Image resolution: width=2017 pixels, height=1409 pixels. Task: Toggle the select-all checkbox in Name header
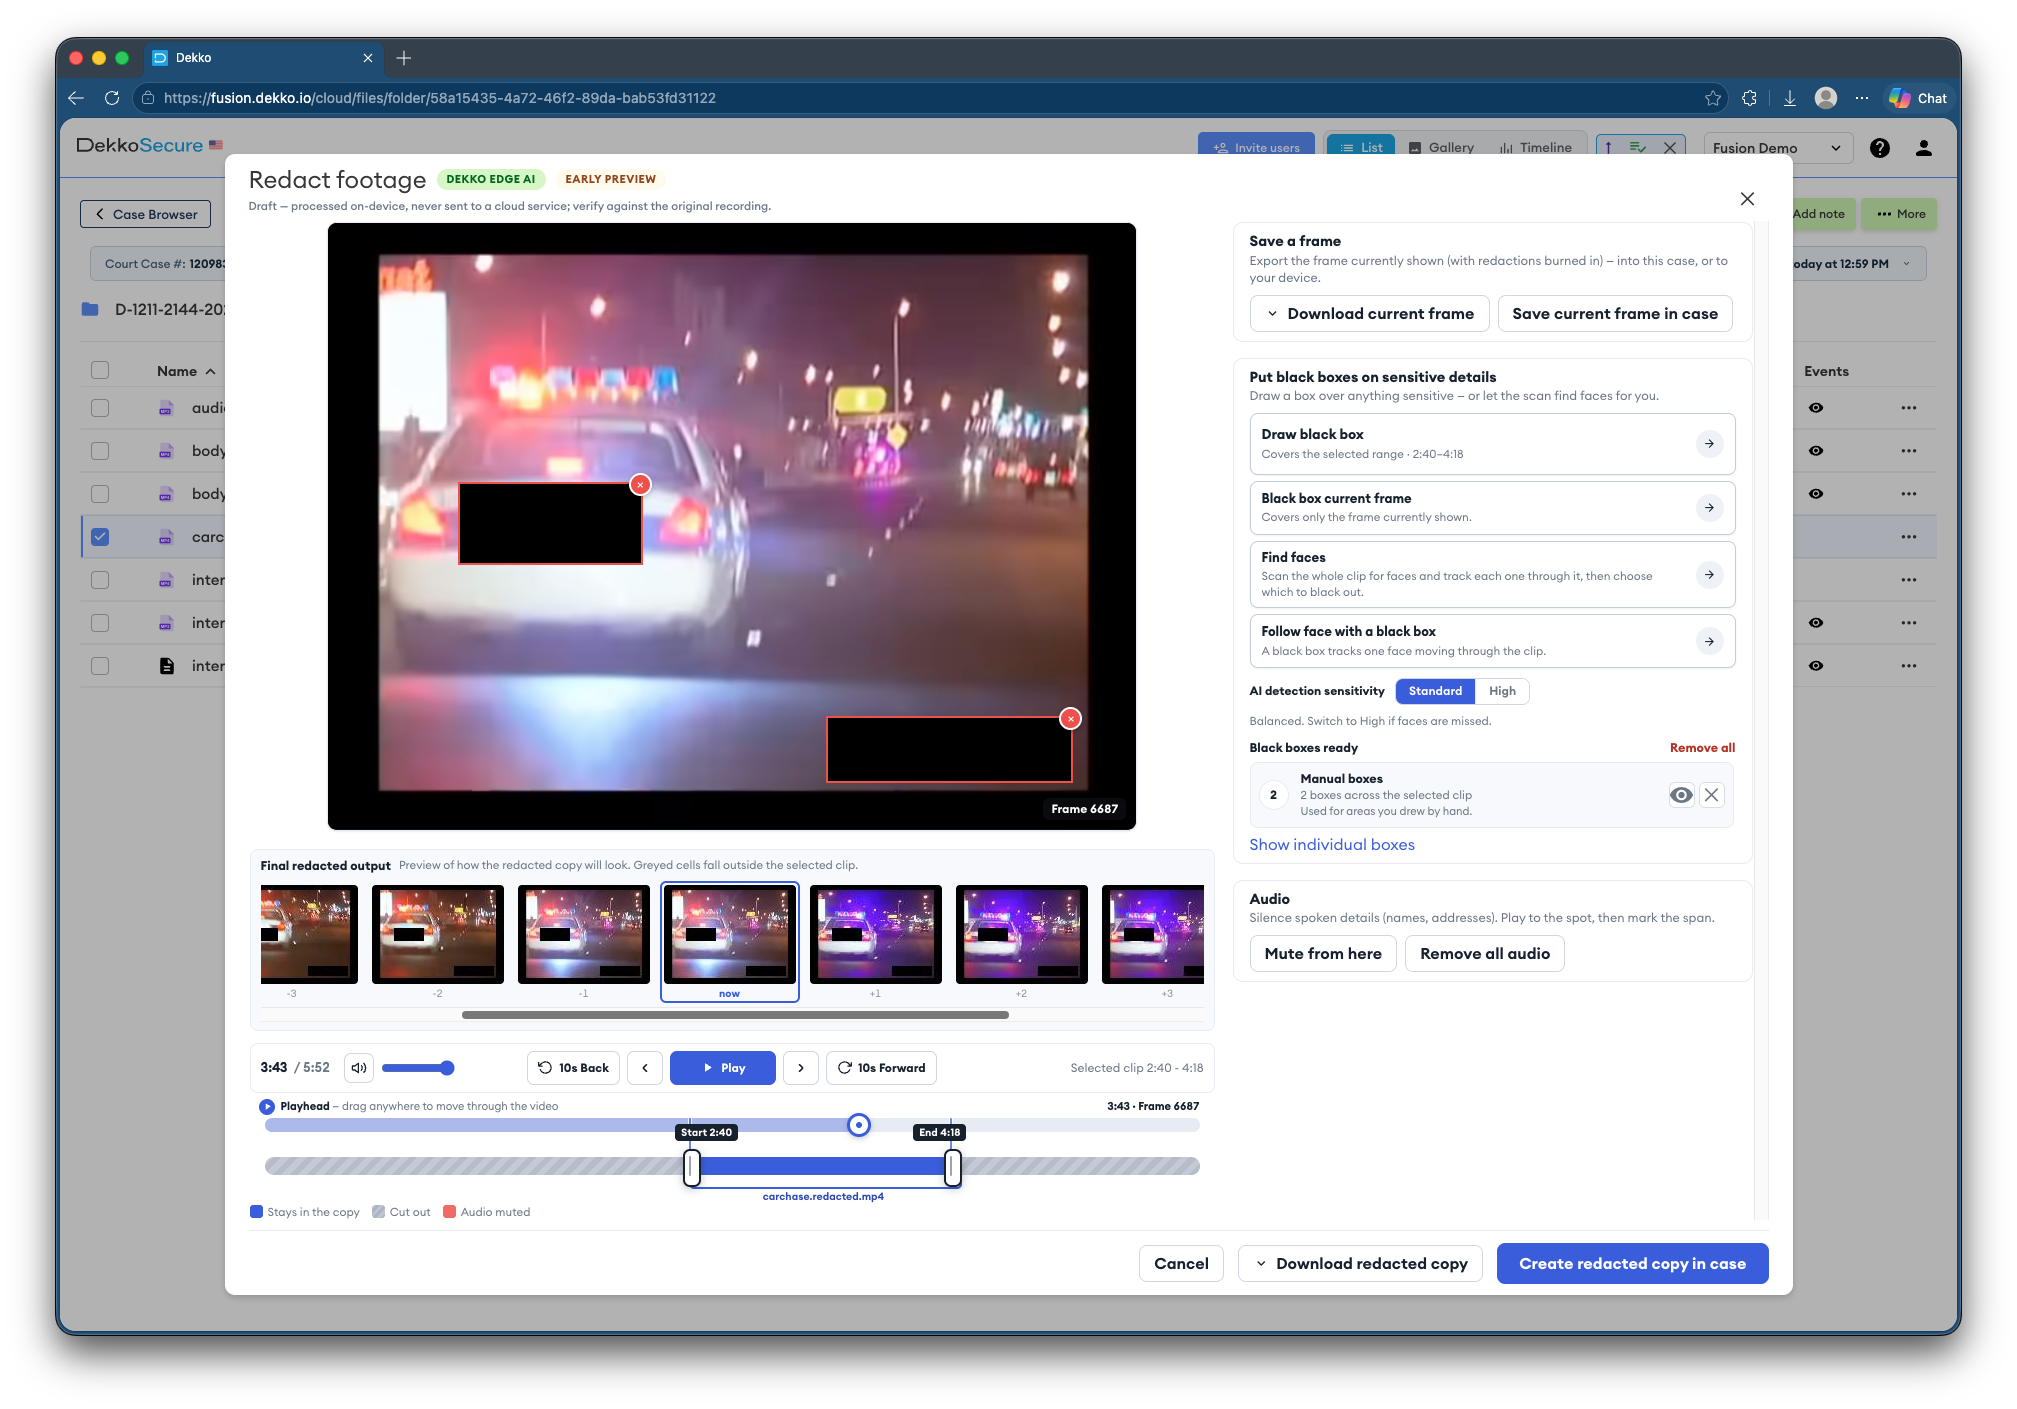click(100, 370)
